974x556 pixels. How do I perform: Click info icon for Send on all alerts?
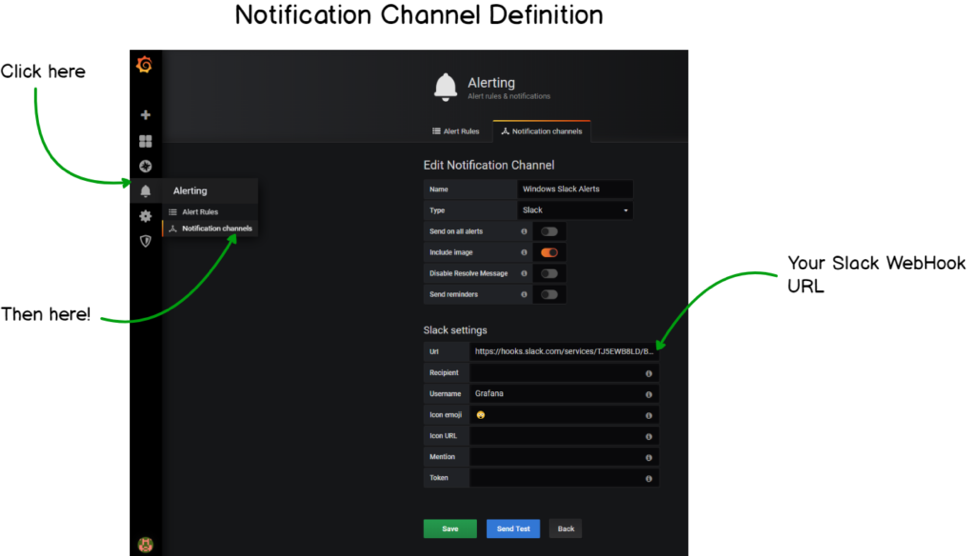524,231
